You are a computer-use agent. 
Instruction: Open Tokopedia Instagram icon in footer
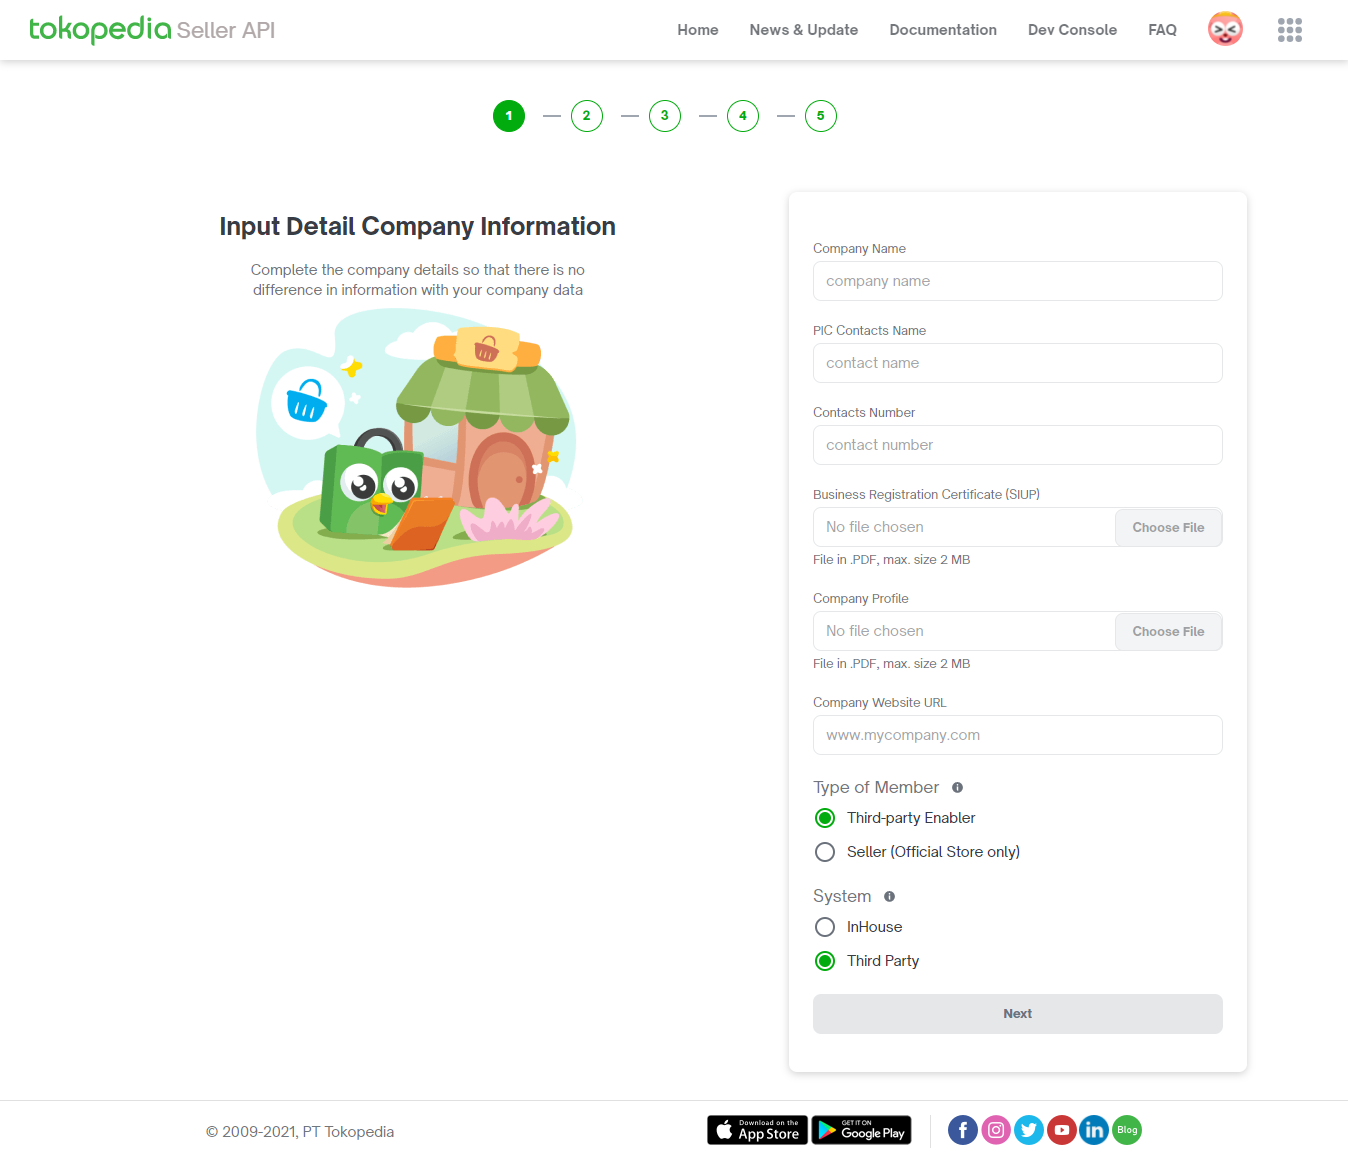(996, 1130)
